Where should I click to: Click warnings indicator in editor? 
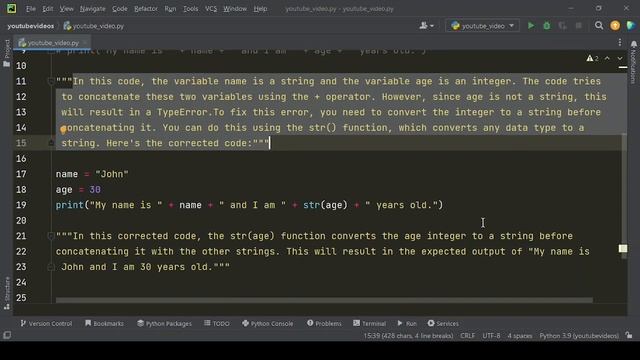point(593,58)
